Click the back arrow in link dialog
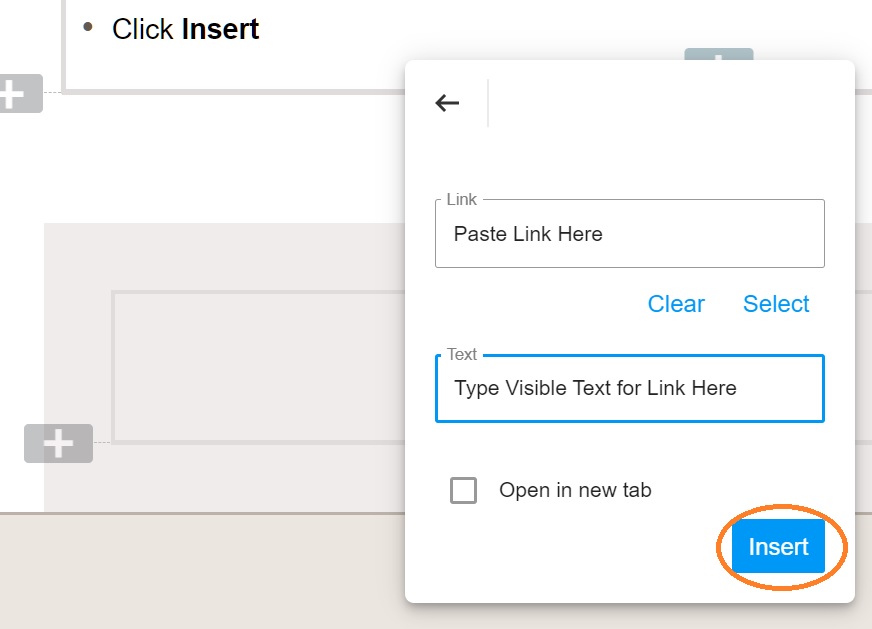This screenshot has width=872, height=629. [447, 103]
